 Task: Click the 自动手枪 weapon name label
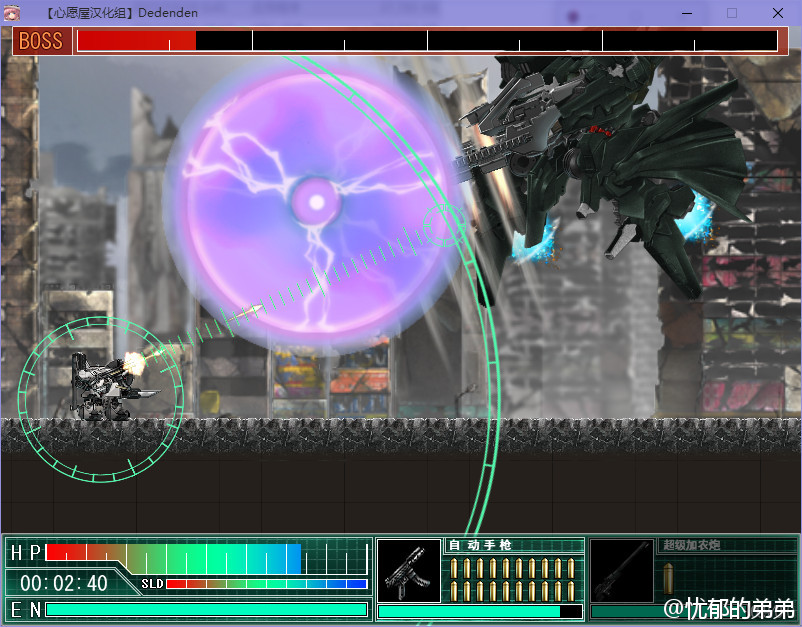(481, 545)
